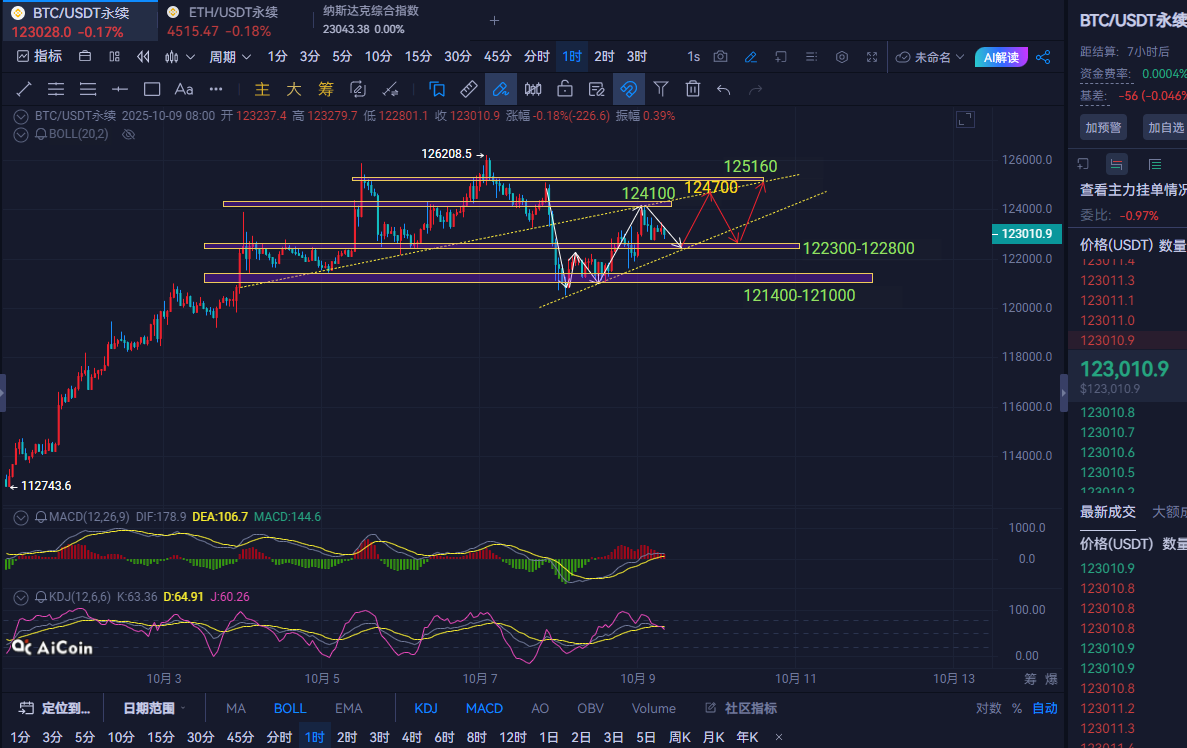Take a chart screenshot with camera icon

(x=721, y=57)
